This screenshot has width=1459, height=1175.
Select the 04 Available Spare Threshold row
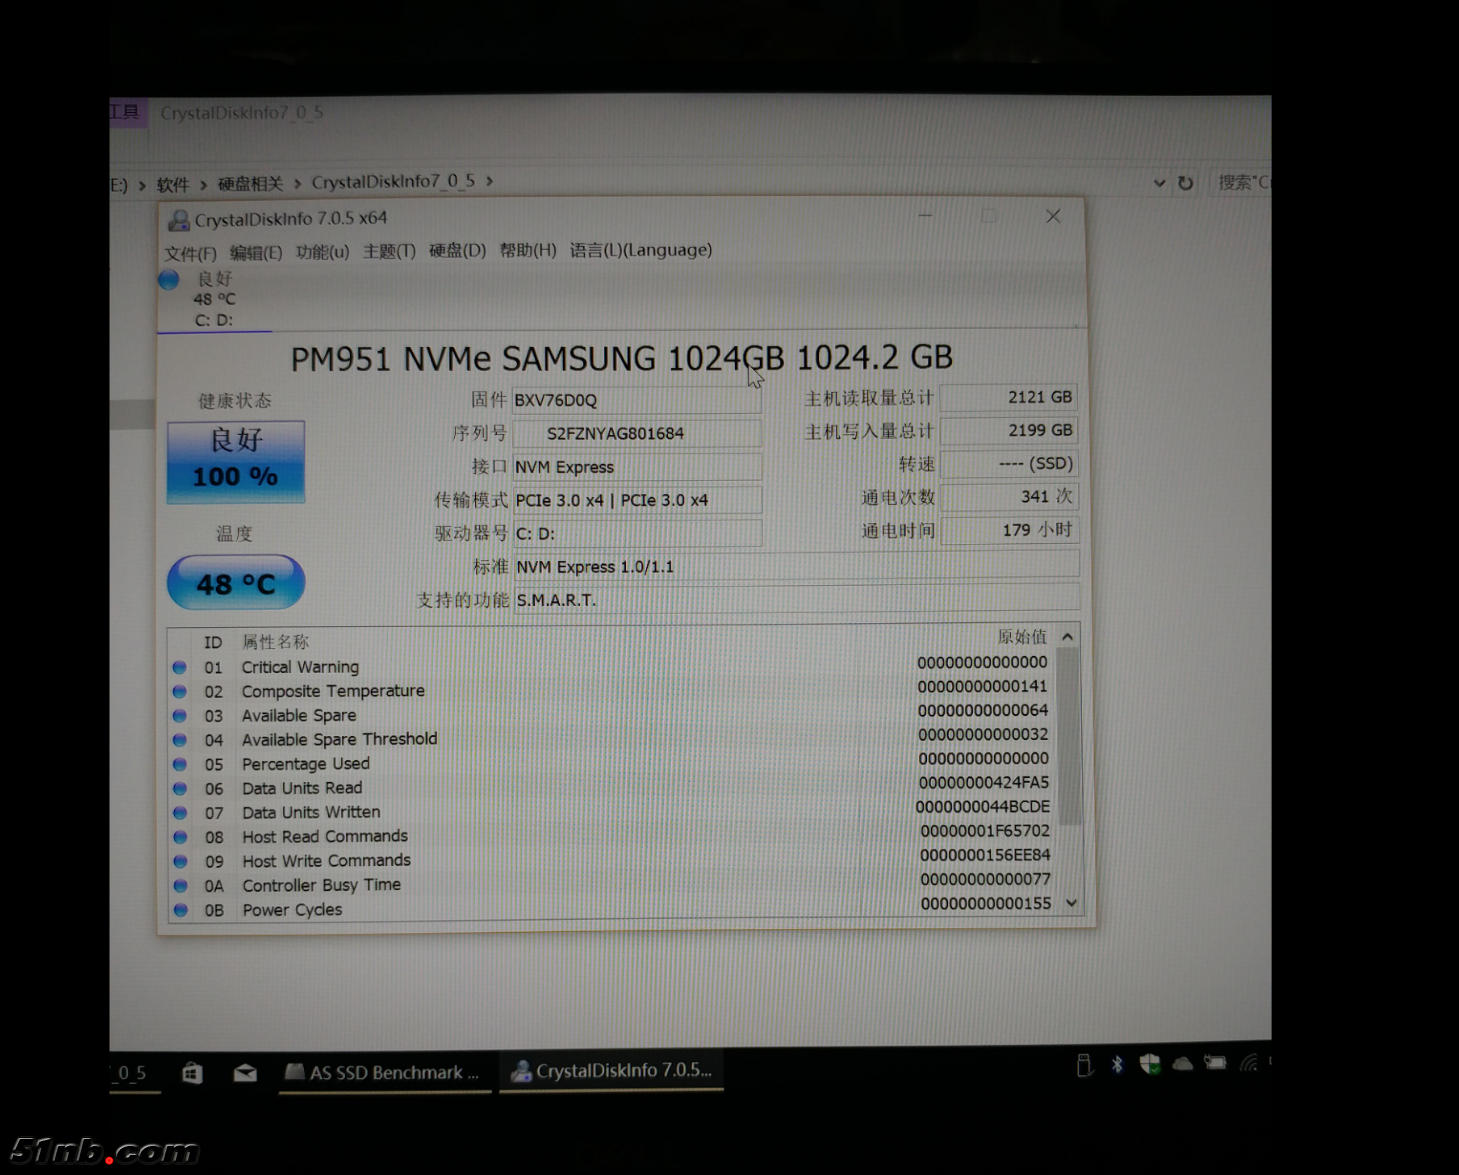click(612, 739)
